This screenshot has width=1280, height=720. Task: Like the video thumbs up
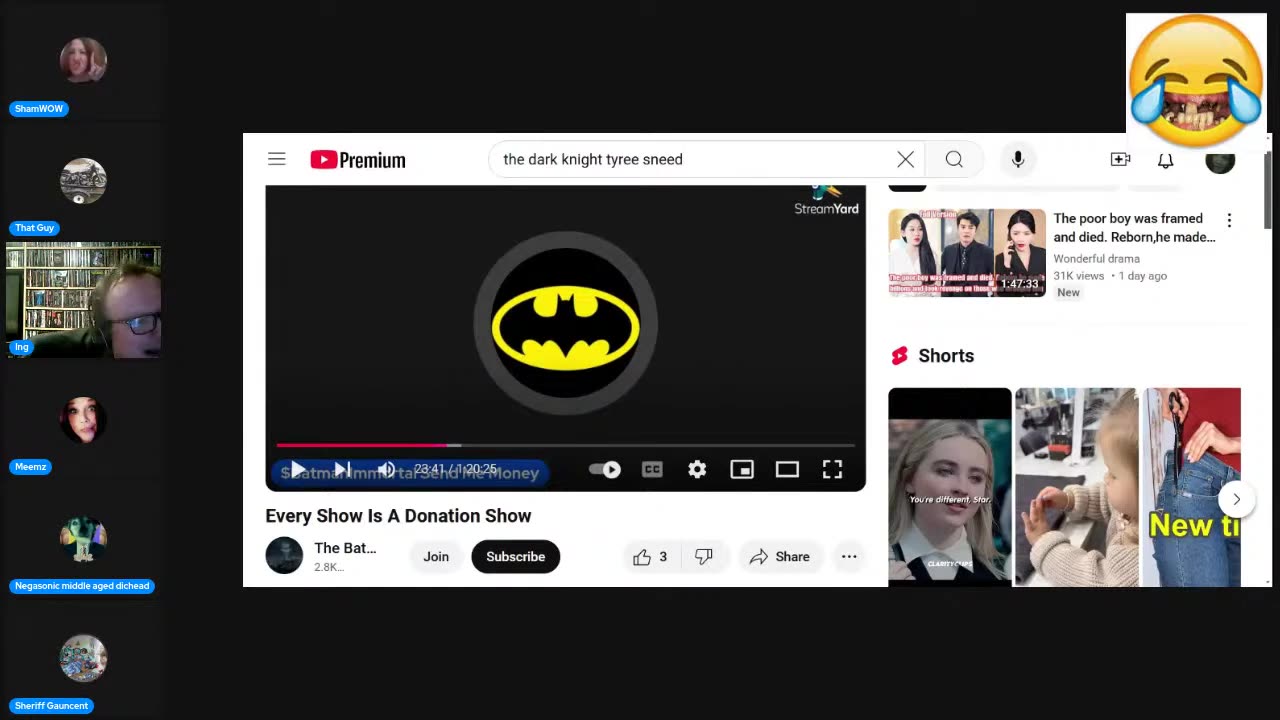[650, 556]
